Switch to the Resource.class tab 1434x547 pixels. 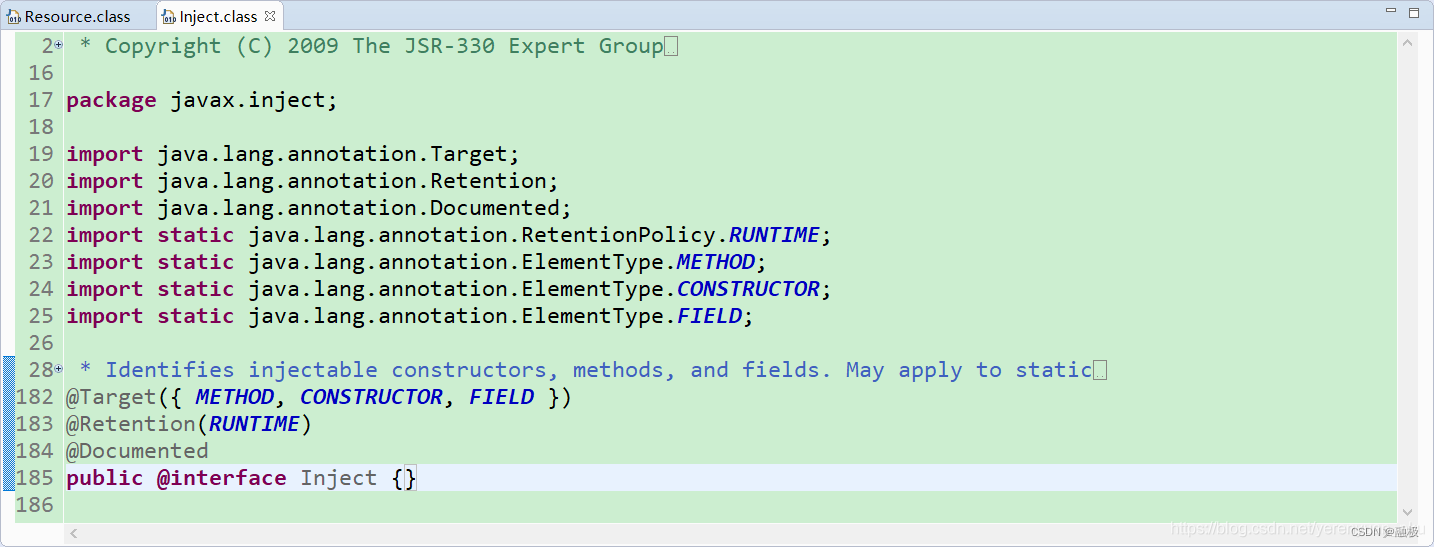click(69, 16)
